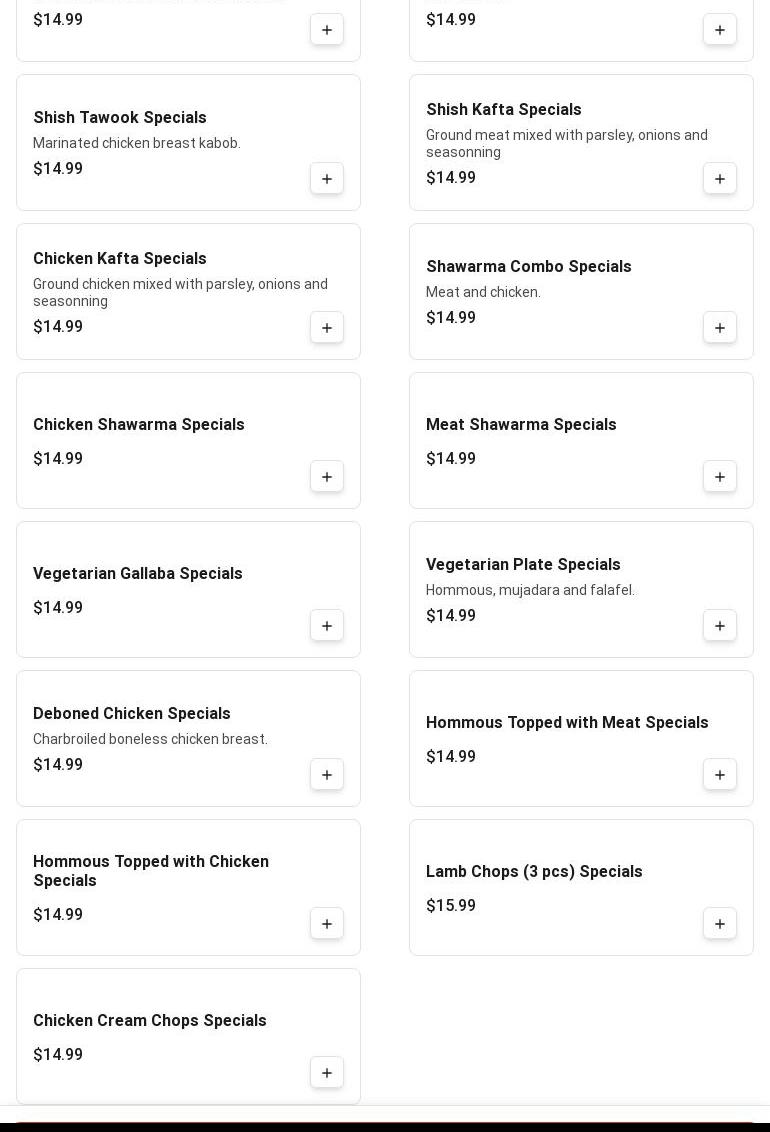This screenshot has width=770, height=1132.
Task: Add Lamb Chops (3 pcs) Specials
Action: tap(720, 924)
